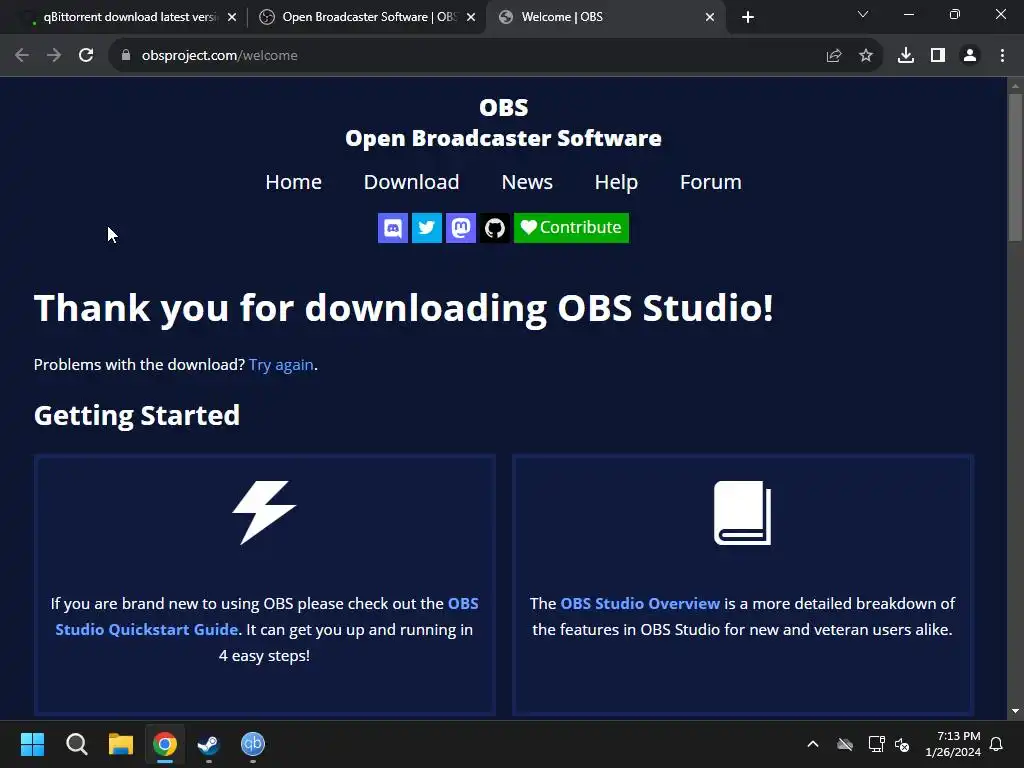Open the notifications bell icon
Image resolution: width=1024 pixels, height=768 pixels.
pos(997,744)
